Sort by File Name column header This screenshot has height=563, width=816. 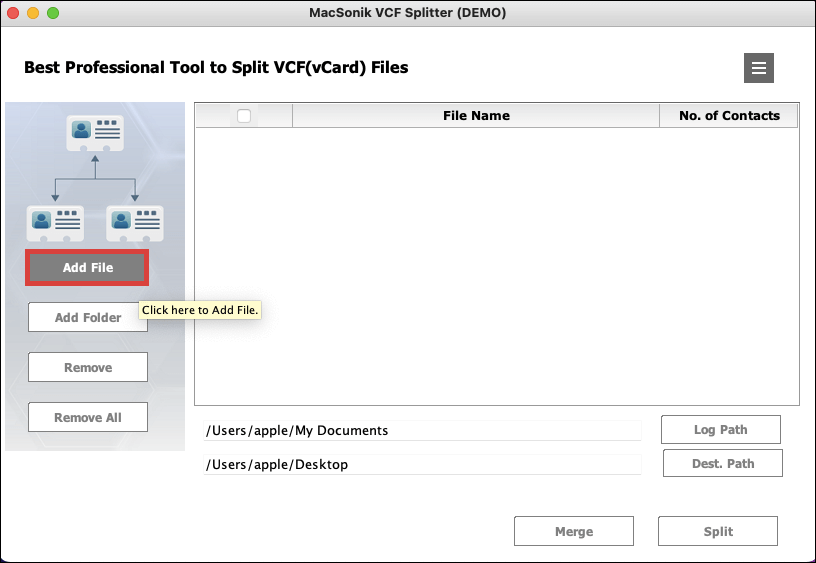coord(476,116)
